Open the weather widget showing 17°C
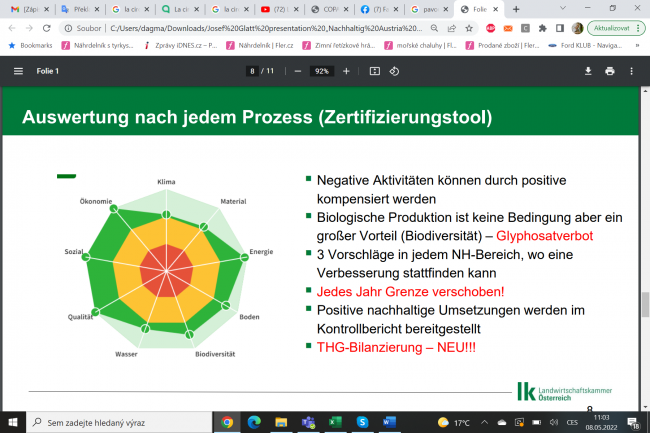Viewport: 650px width, 433px height. [x=454, y=422]
